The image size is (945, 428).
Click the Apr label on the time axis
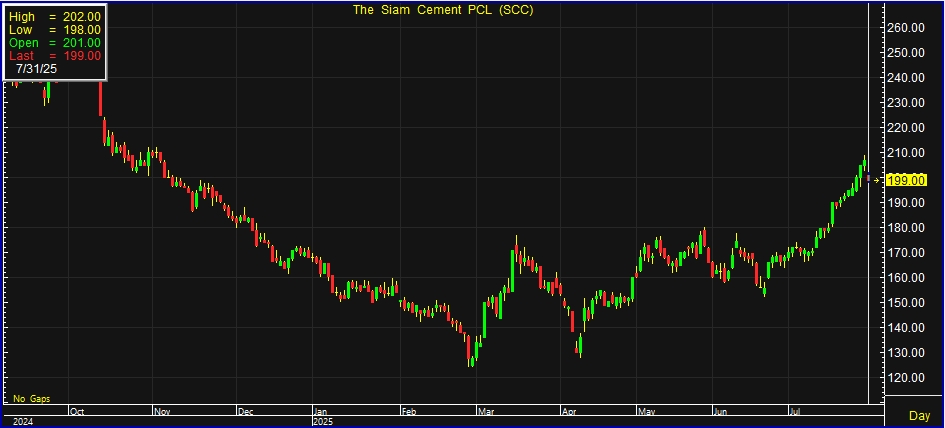(570, 412)
